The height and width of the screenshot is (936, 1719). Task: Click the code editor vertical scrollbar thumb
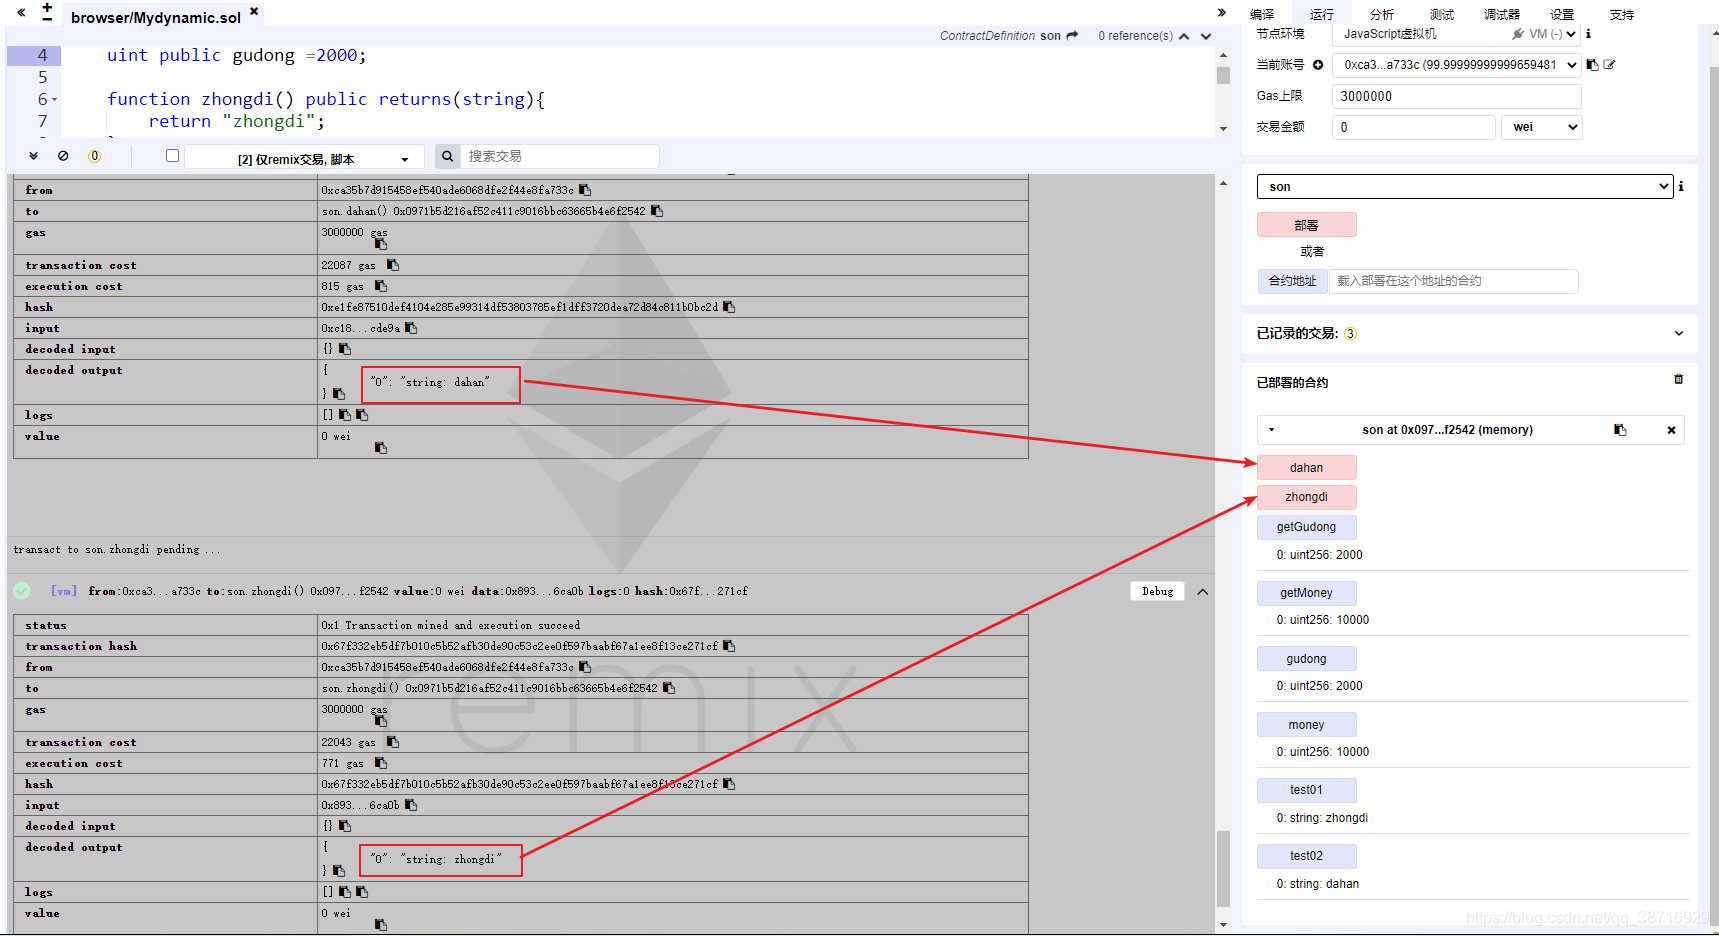coord(1223,76)
